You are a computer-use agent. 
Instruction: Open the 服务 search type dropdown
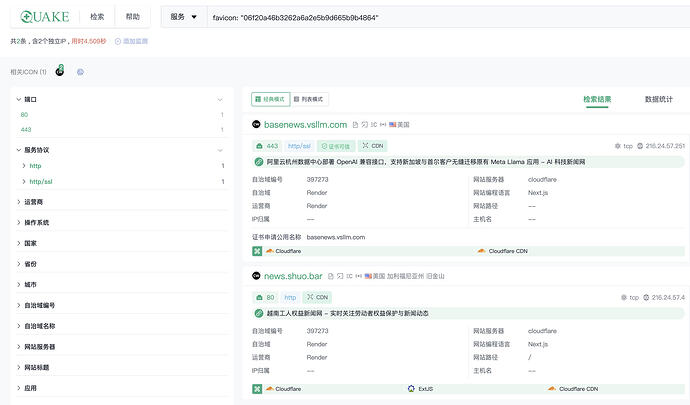[x=184, y=17]
